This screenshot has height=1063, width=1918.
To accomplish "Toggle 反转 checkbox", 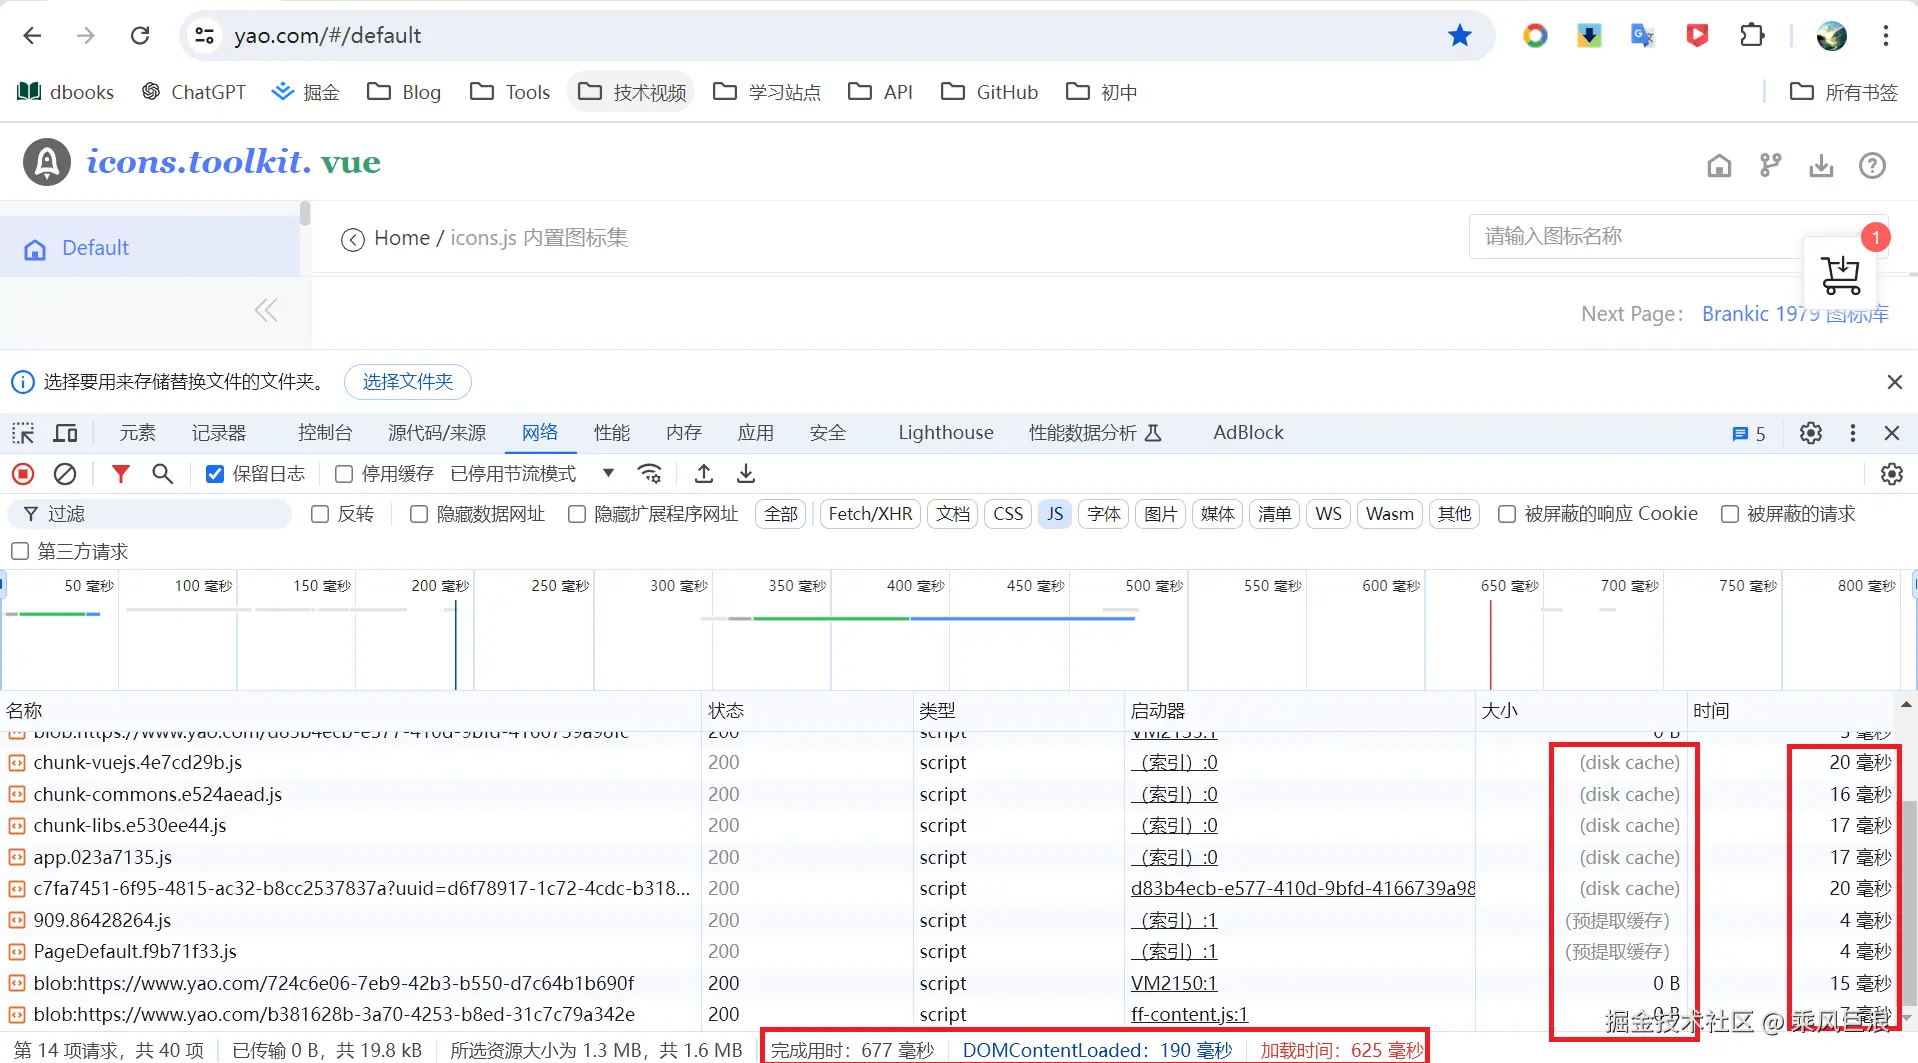I will [320, 514].
